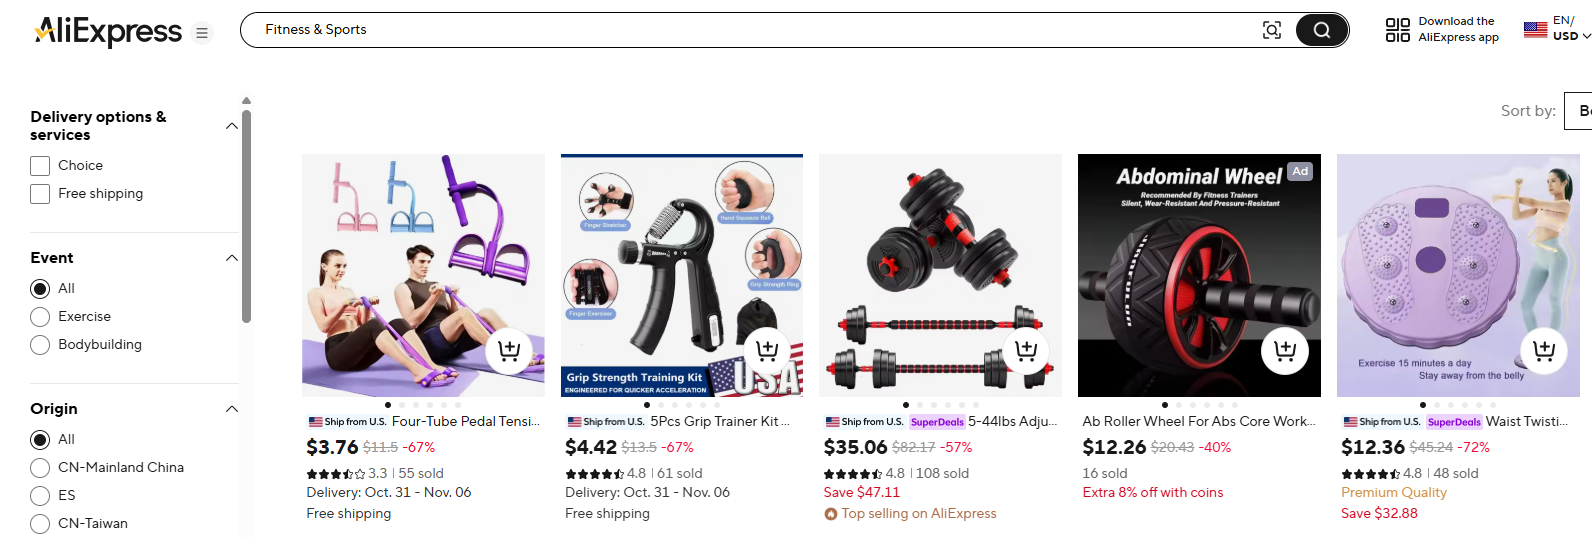
Task: Check the Free shipping filter
Action: [x=40, y=194]
